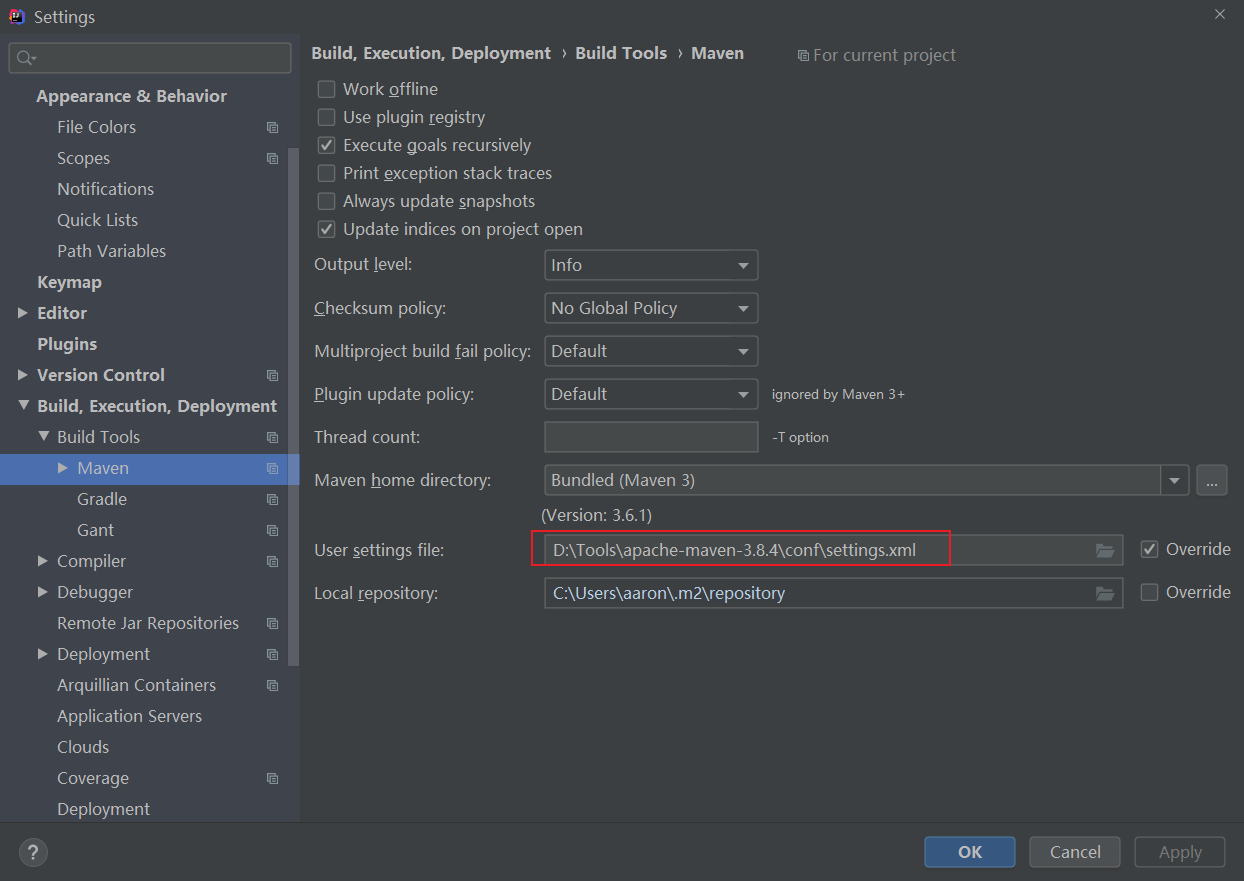The width and height of the screenshot is (1244, 881).
Task: Click the Apply button
Action: point(1180,852)
